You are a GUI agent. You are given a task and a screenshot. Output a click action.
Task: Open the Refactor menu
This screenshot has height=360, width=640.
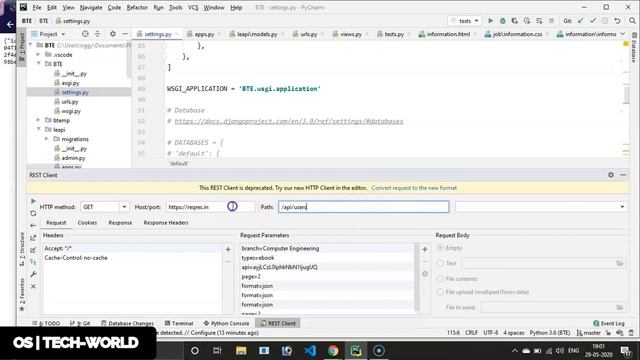pyautogui.click(x=137, y=7)
